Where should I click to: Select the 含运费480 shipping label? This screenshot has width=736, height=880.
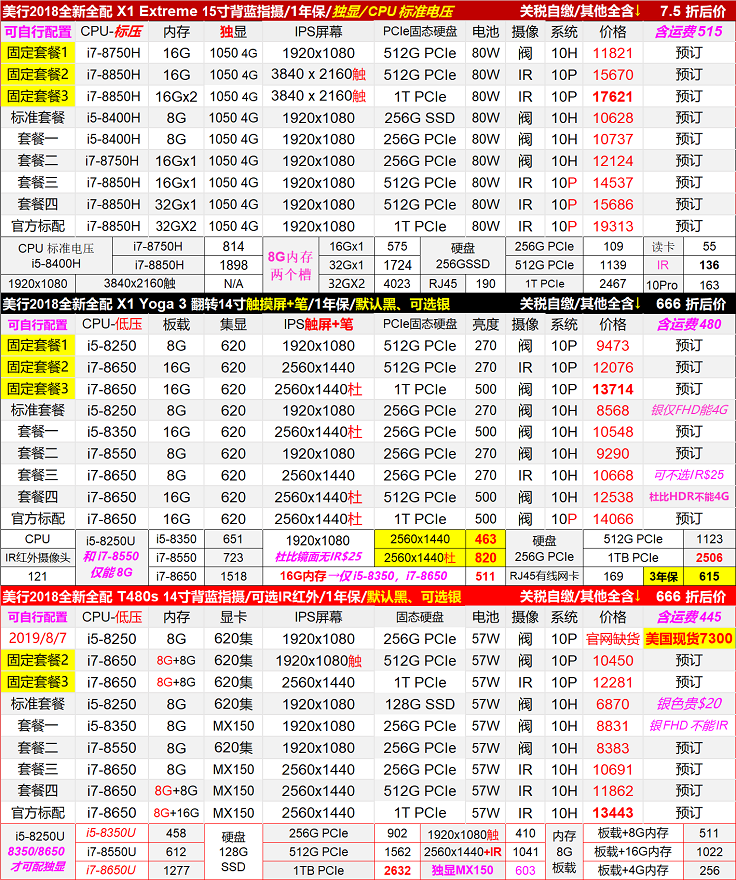click(x=689, y=324)
